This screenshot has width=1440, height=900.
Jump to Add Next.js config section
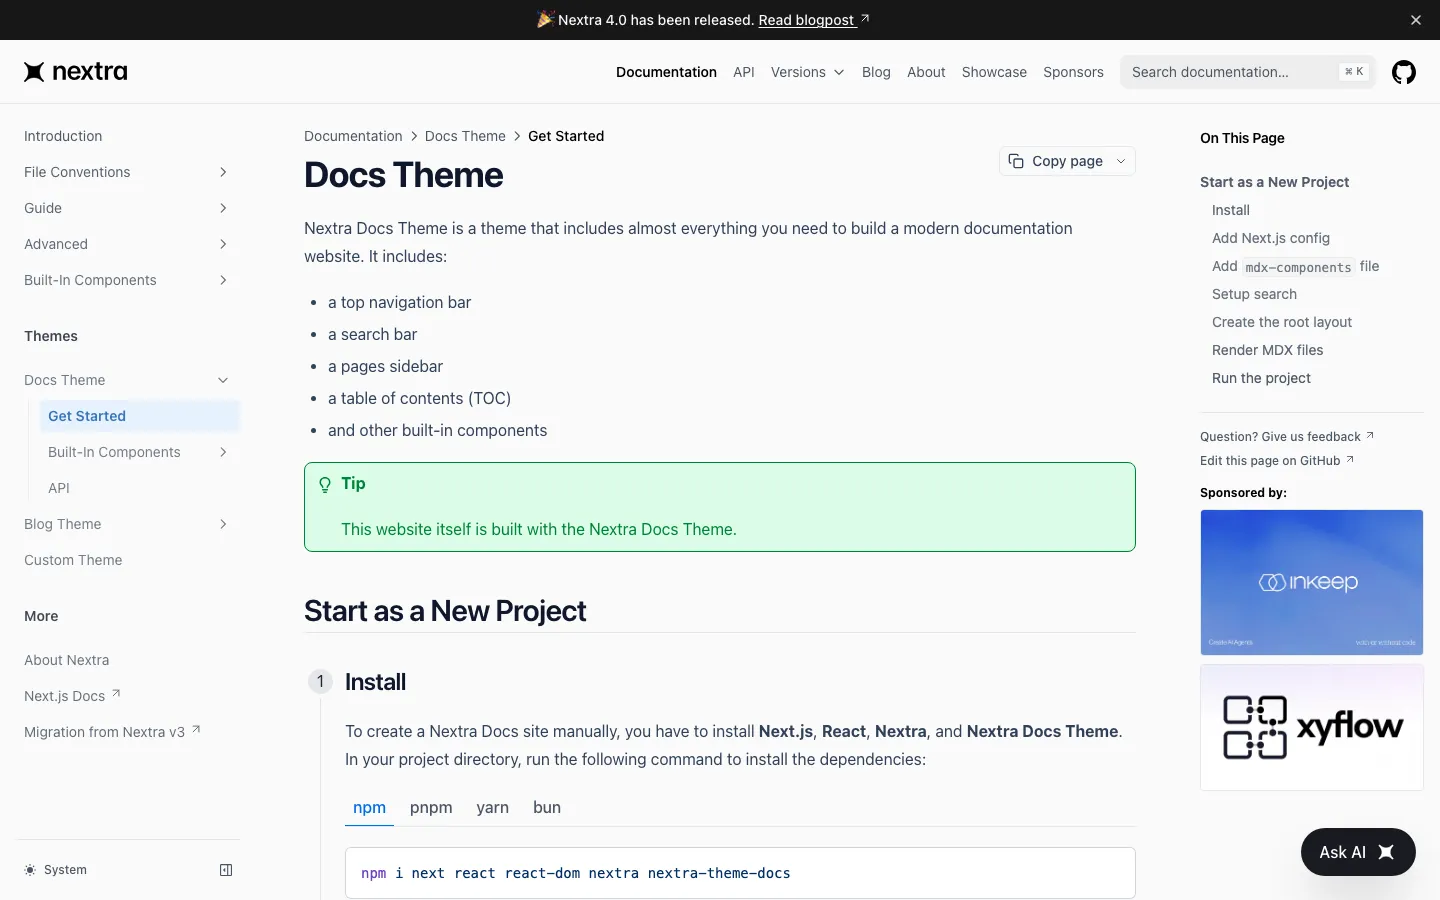pos(1271,238)
